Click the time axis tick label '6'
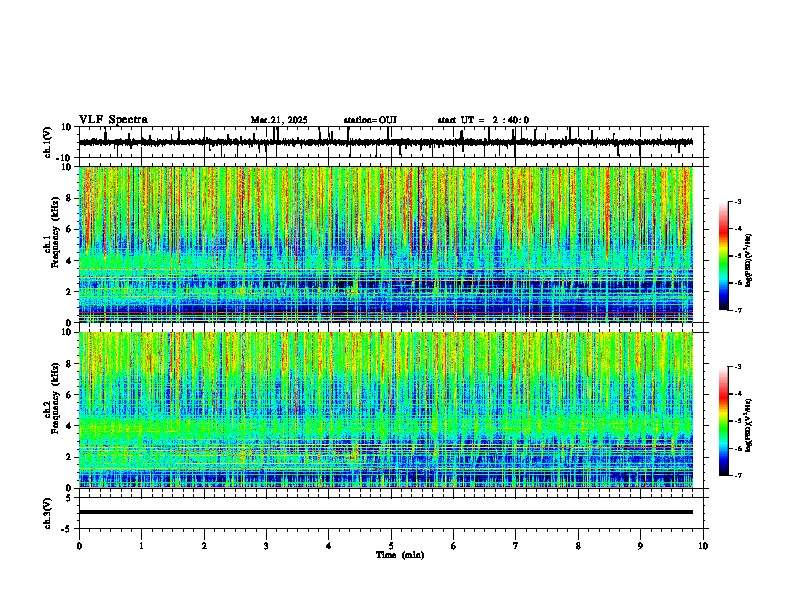The width and height of the screenshot is (792, 612). [x=454, y=546]
